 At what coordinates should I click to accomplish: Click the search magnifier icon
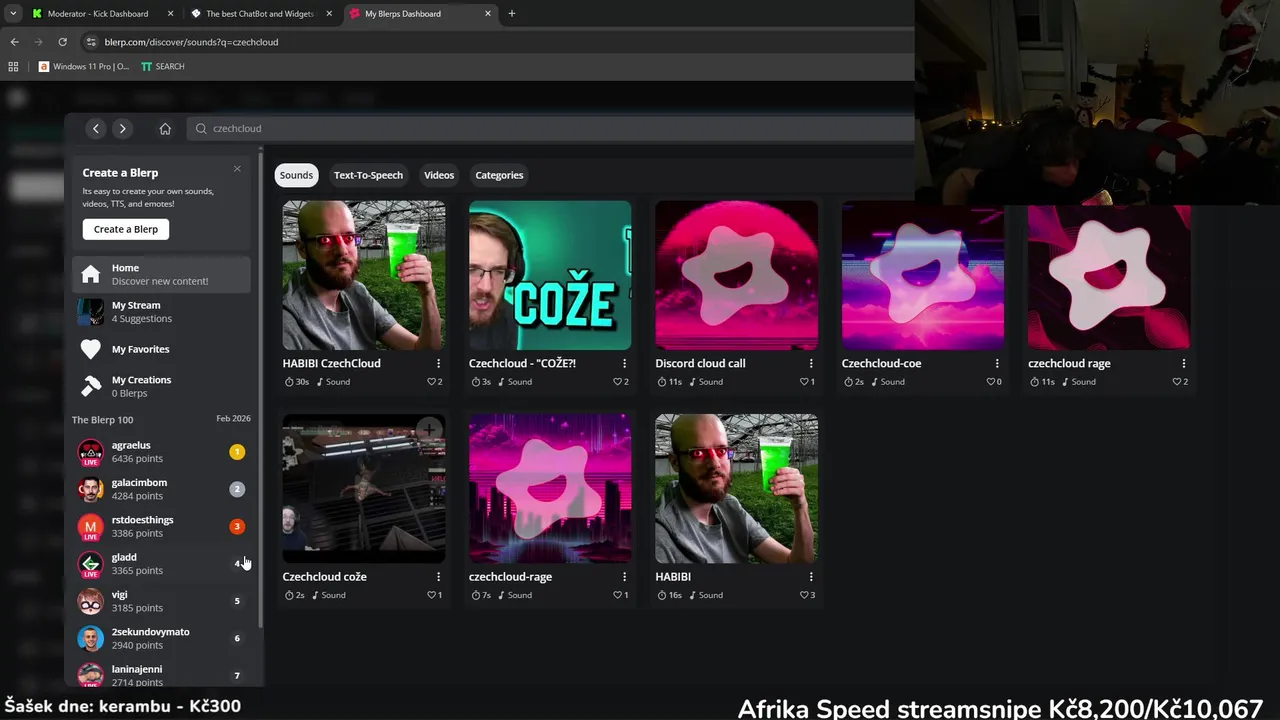tap(201, 128)
